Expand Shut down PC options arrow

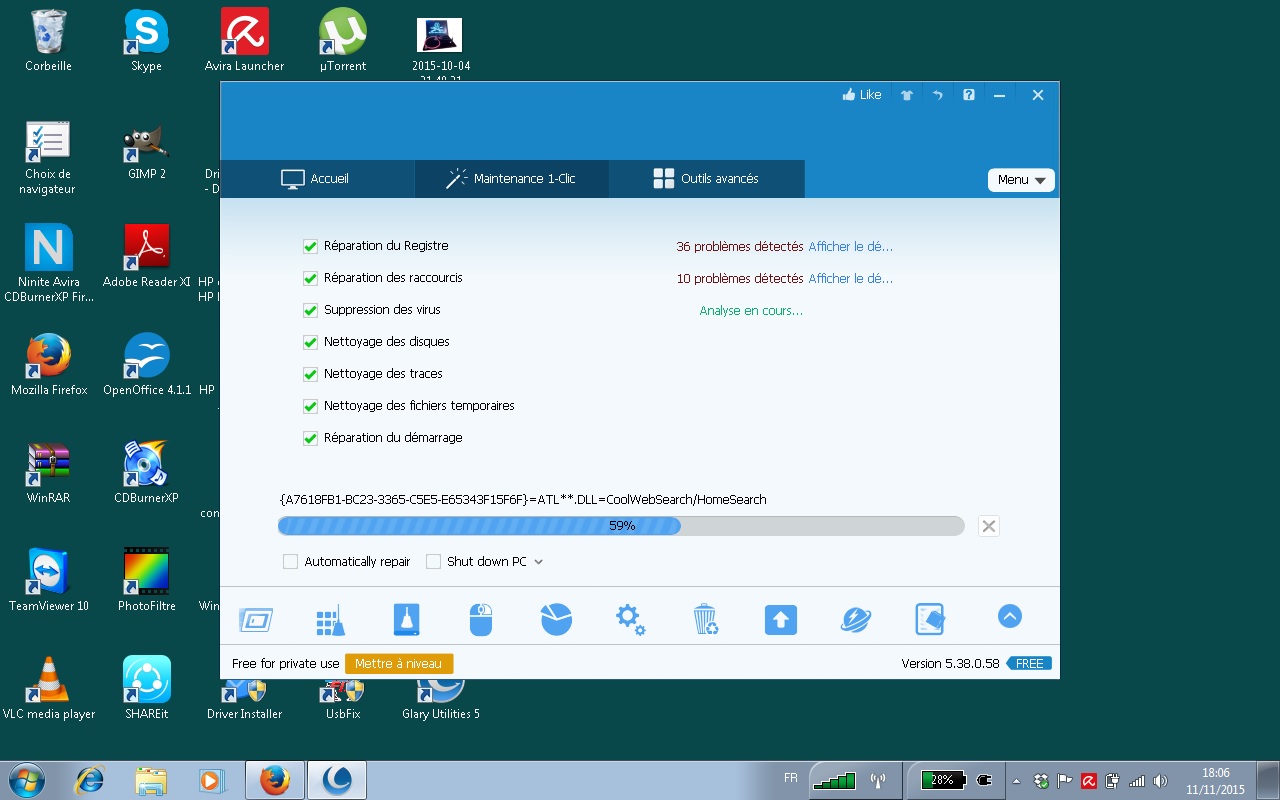point(539,562)
